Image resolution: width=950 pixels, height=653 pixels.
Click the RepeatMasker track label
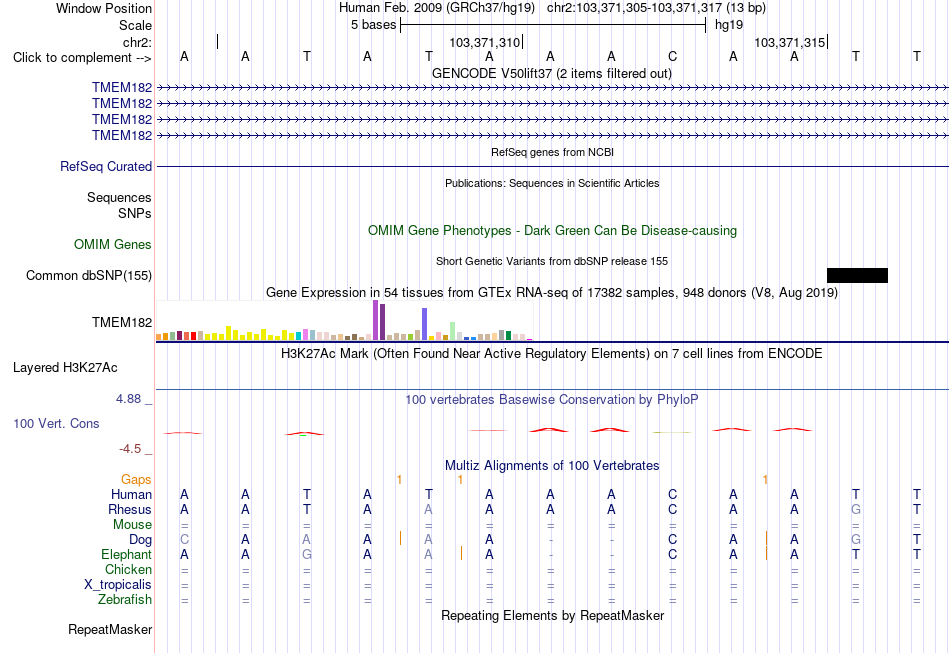pyautogui.click(x=110, y=630)
